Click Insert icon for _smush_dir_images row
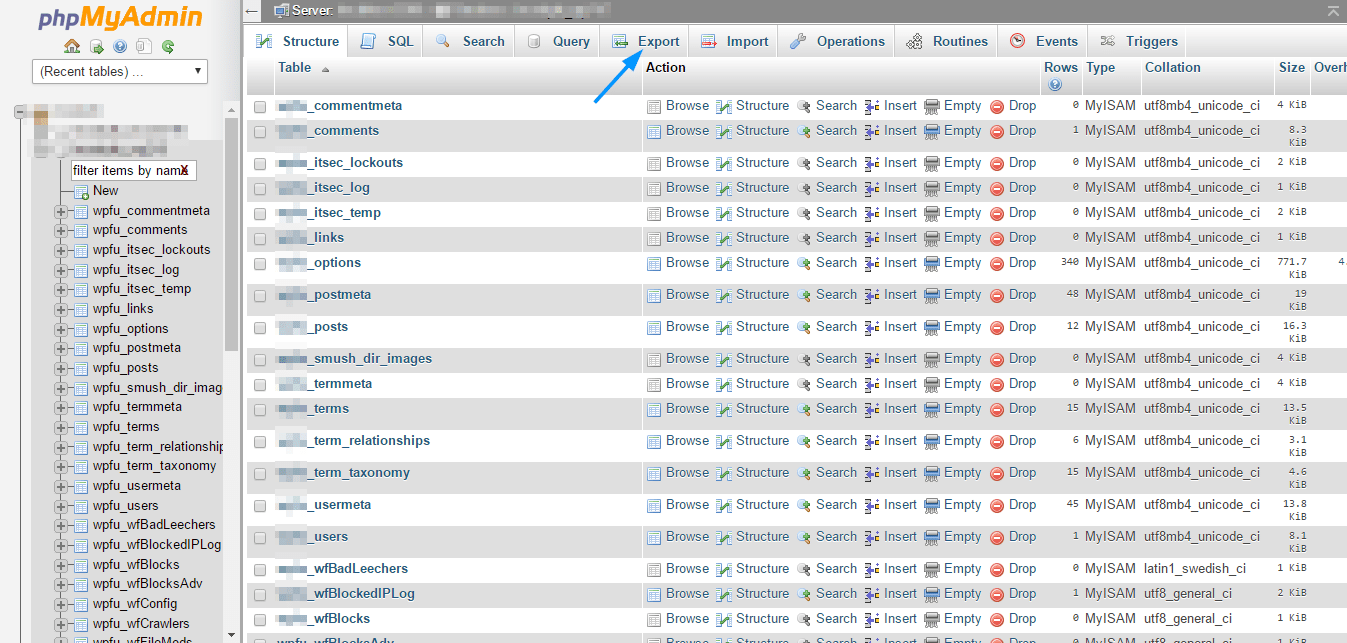The width and height of the screenshot is (1347, 643). [x=873, y=359]
